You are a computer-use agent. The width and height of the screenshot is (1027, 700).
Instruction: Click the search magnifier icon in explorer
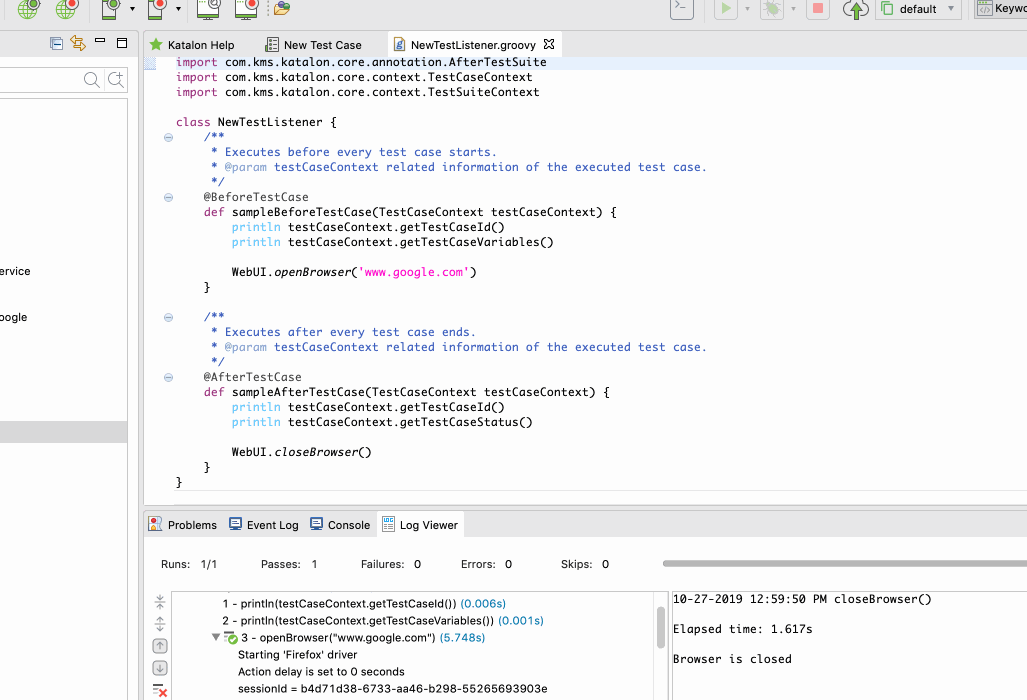(92, 80)
